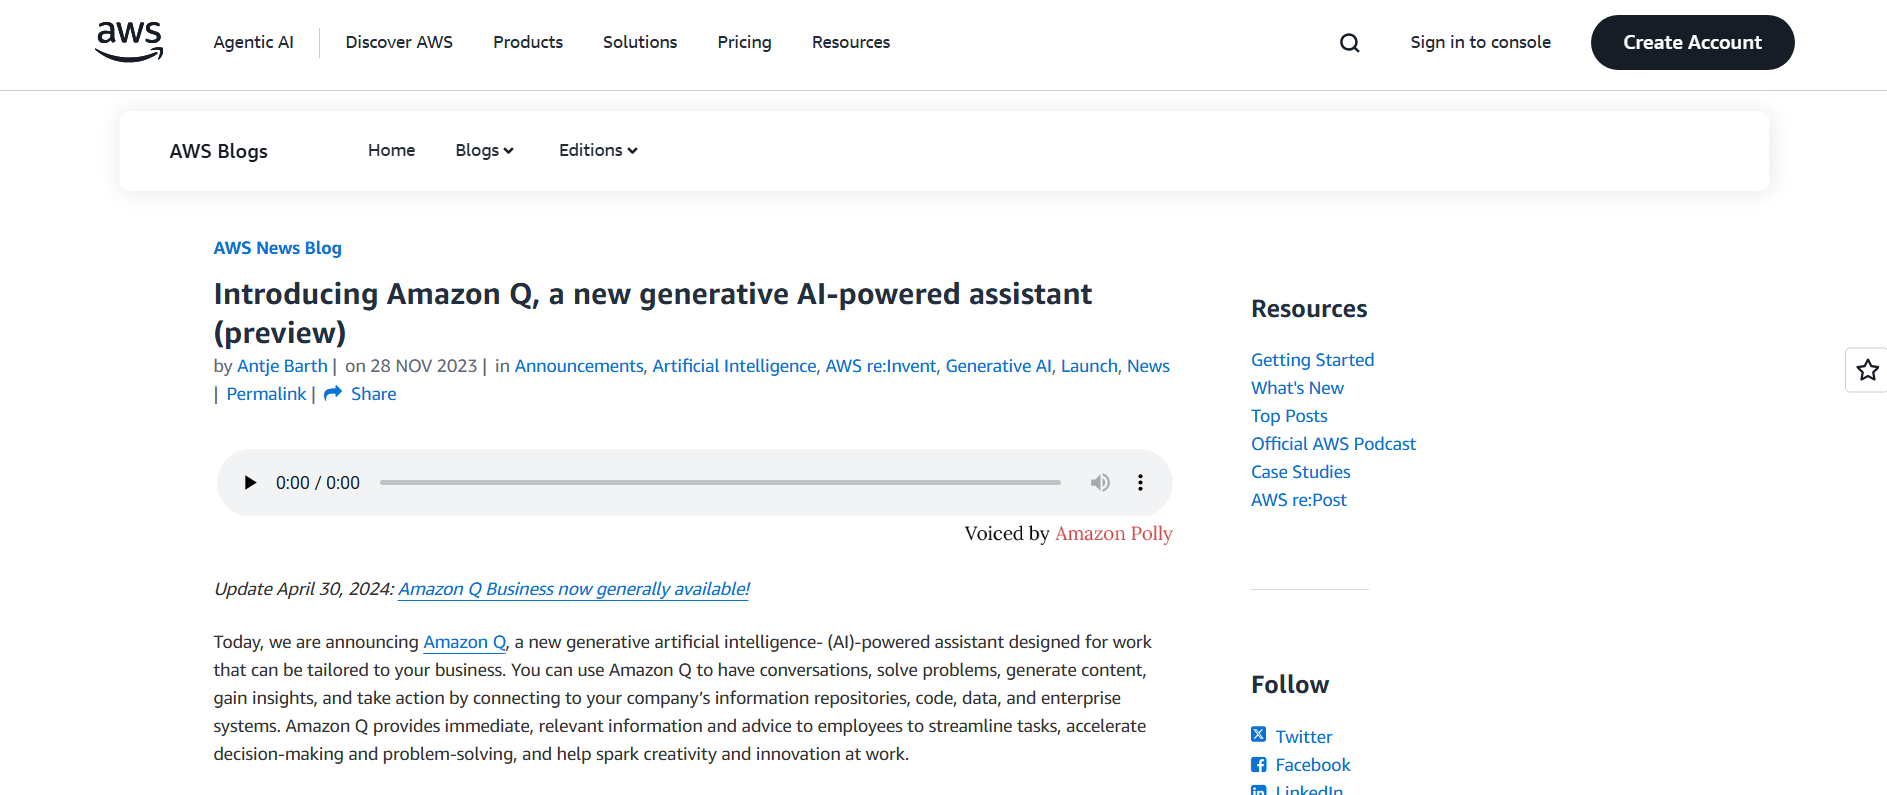
Task: Open the search magnifier icon
Action: 1349,43
